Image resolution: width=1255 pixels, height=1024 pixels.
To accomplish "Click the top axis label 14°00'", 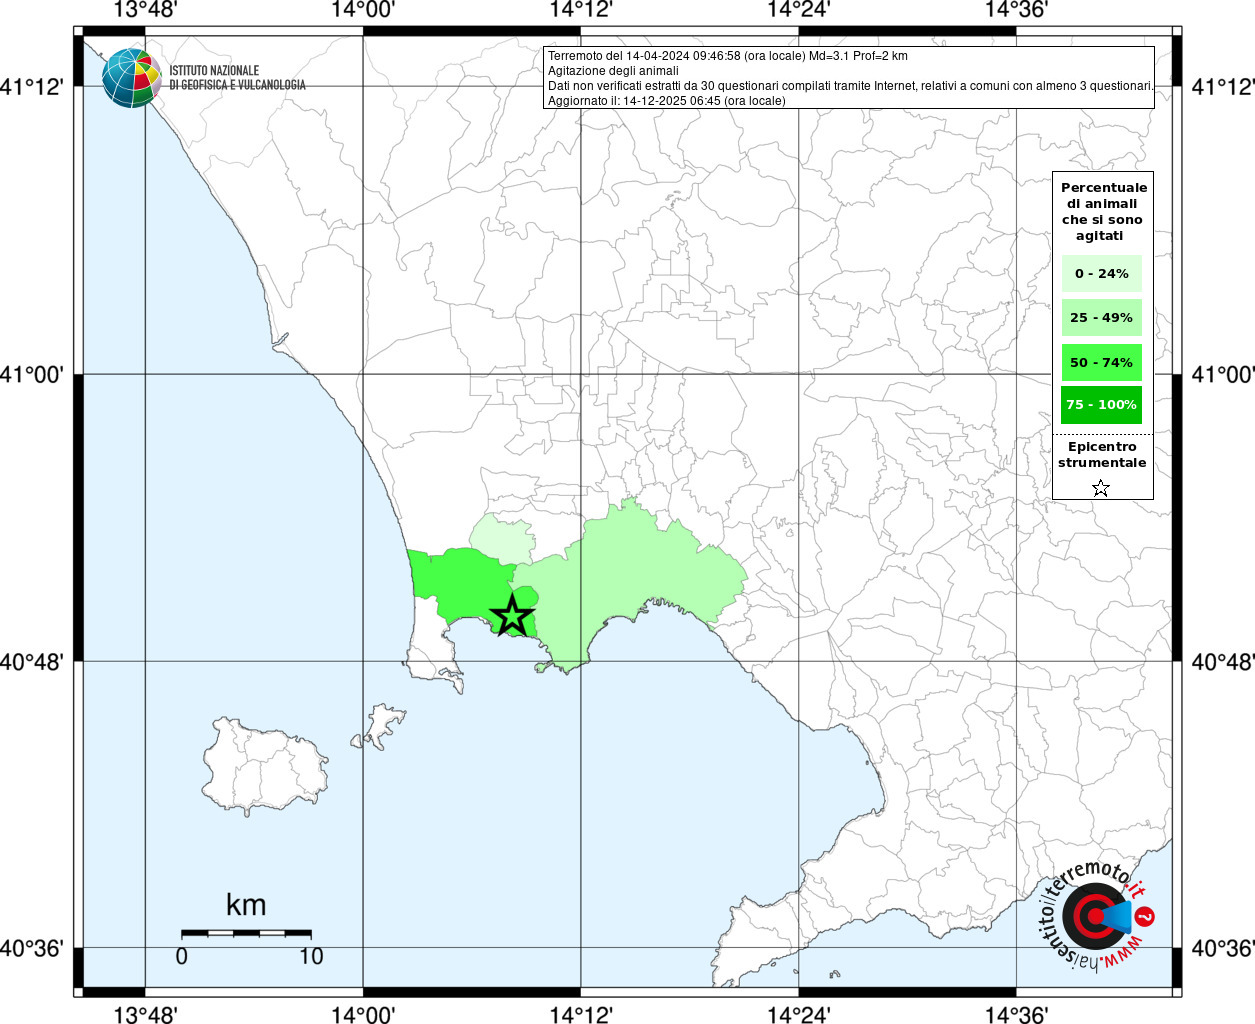I will (x=363, y=10).
